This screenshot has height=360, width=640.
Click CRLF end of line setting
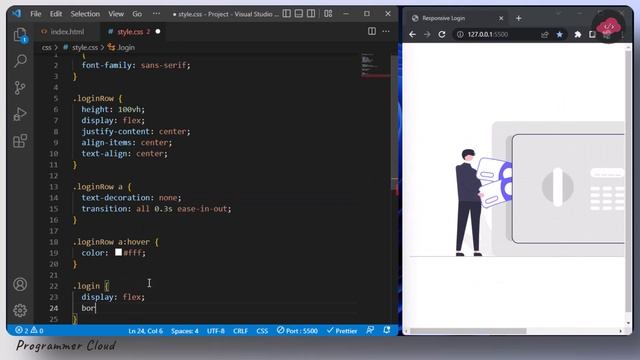[240, 331]
